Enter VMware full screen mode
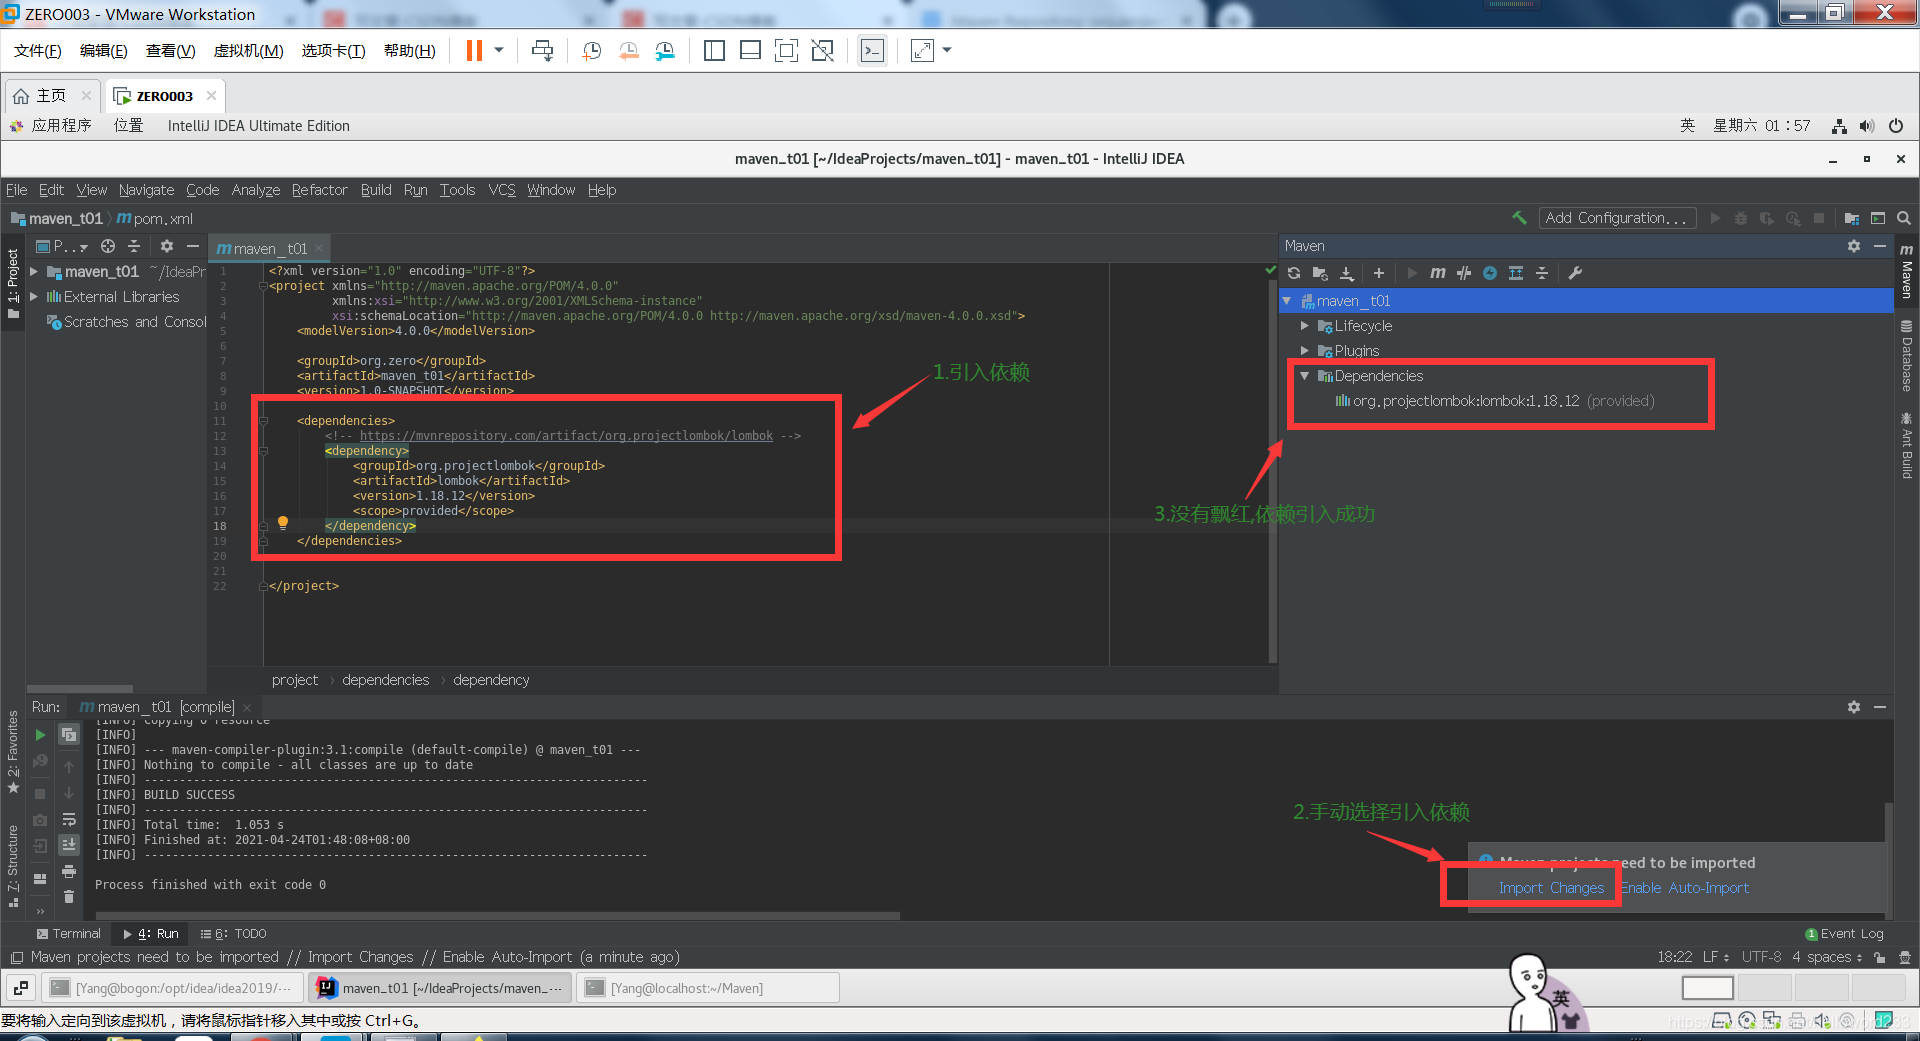The width and height of the screenshot is (1920, 1041). [x=786, y=50]
